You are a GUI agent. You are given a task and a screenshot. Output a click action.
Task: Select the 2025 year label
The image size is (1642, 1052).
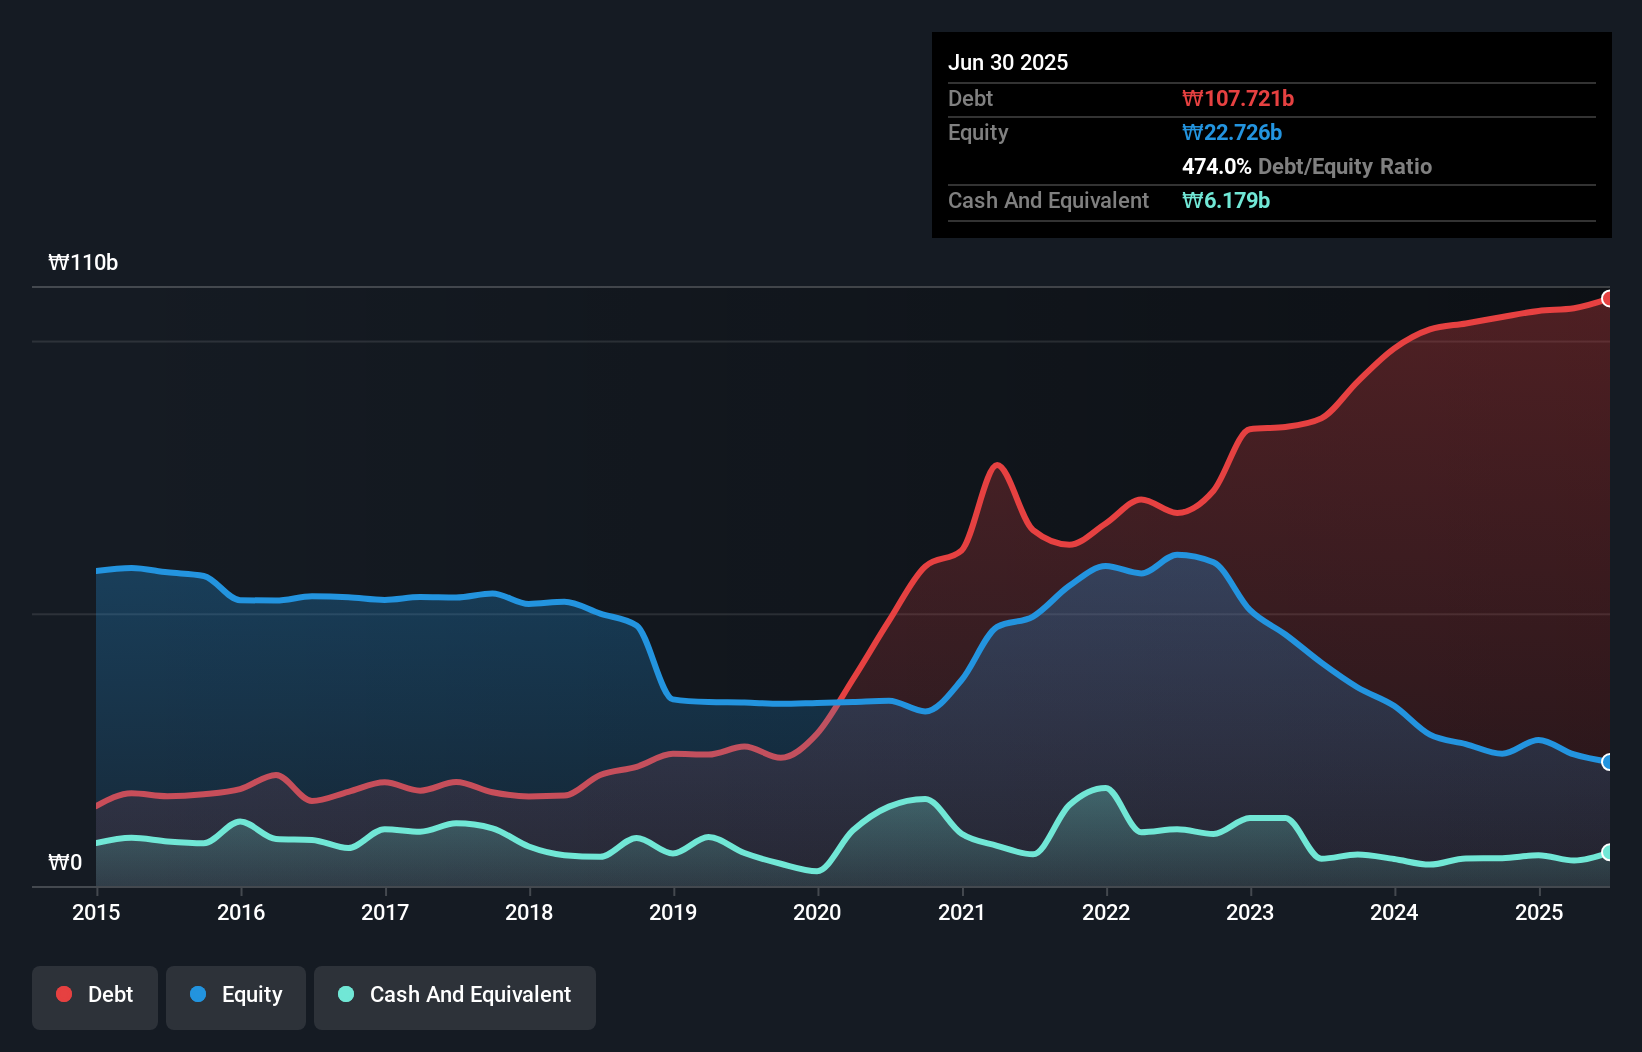[x=1539, y=912]
